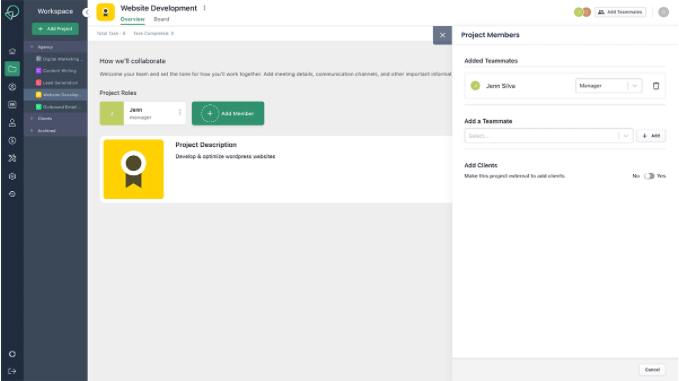679x381 pixels.
Task: Expand the Archived tree group
Action: tap(32, 130)
